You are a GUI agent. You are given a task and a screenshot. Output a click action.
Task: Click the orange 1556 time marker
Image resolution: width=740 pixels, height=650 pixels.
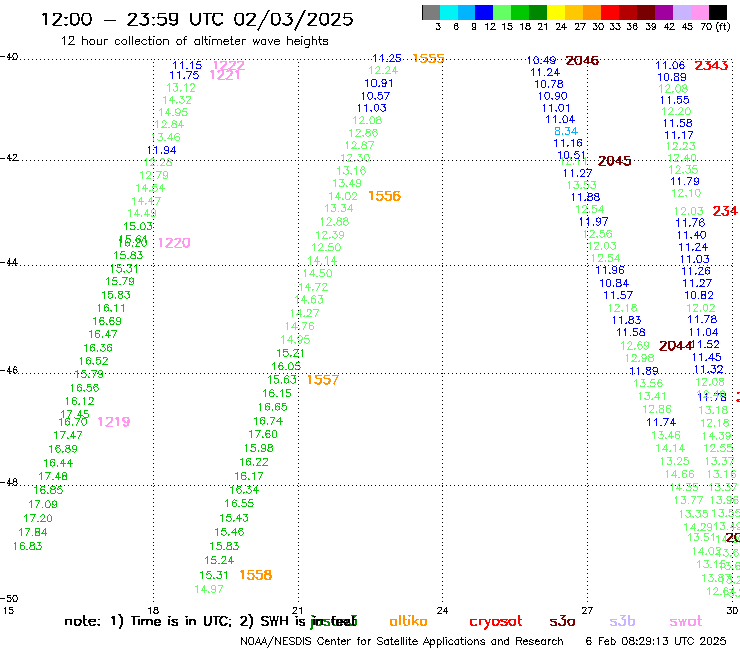click(x=384, y=196)
